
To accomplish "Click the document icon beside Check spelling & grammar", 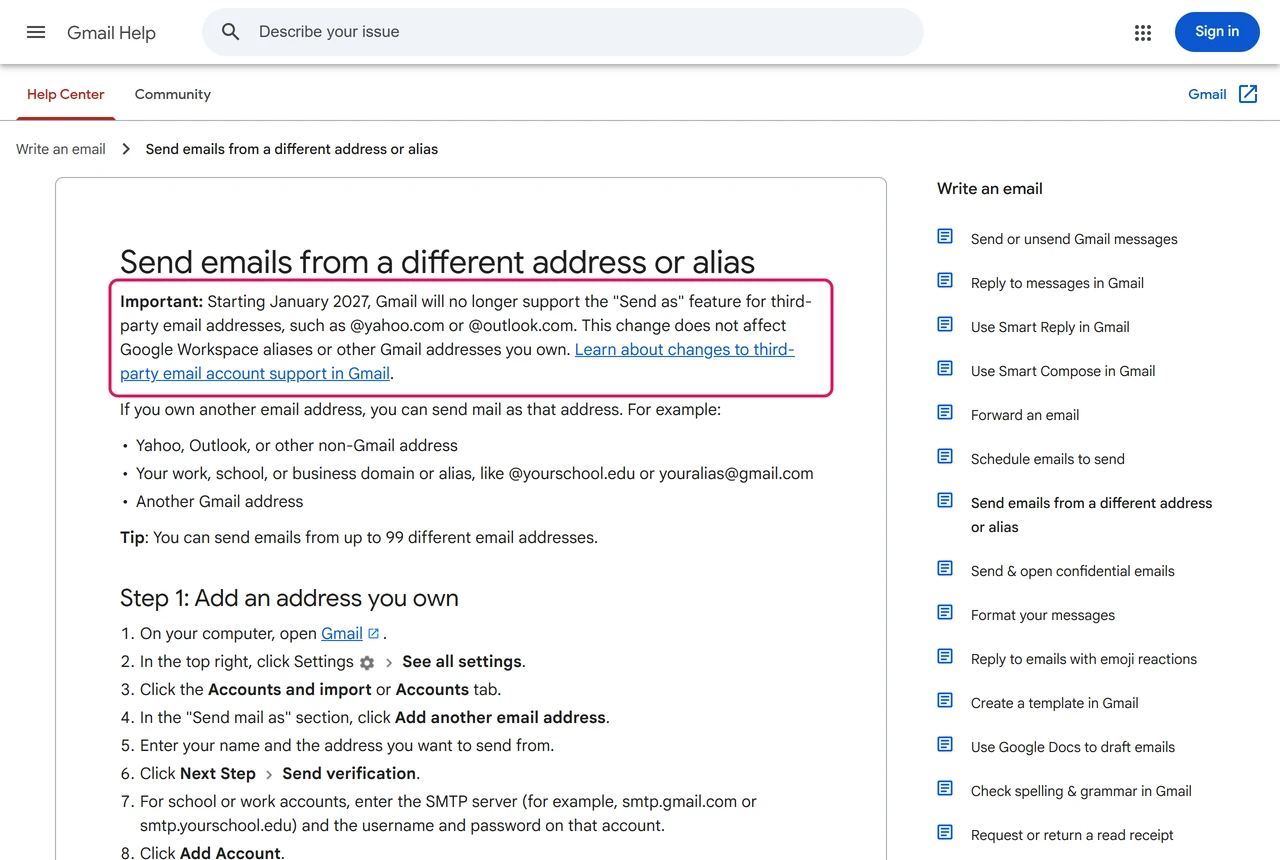I will tap(945, 788).
